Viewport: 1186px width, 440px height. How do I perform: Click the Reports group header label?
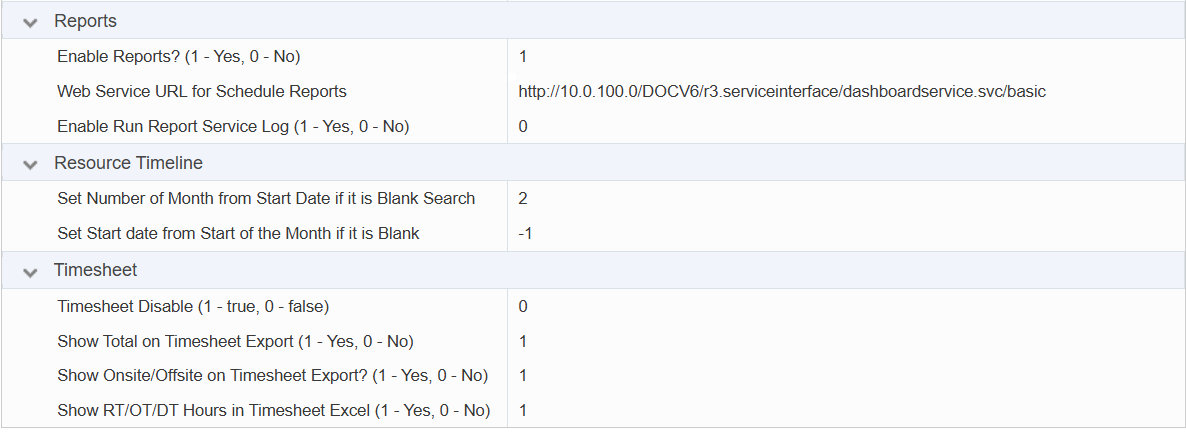pos(85,21)
